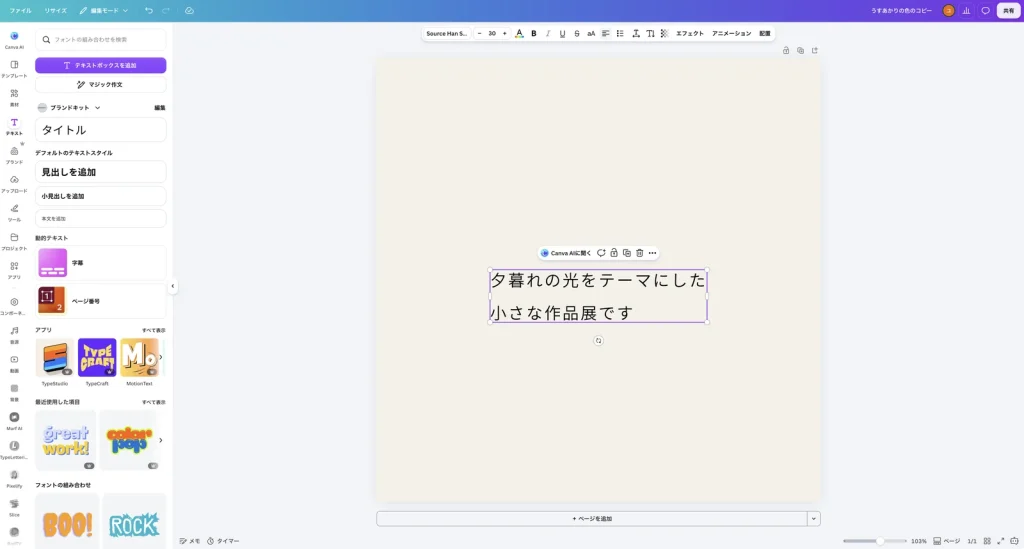Click the cloud save status icon
The width and height of the screenshot is (1024, 549).
point(189,10)
